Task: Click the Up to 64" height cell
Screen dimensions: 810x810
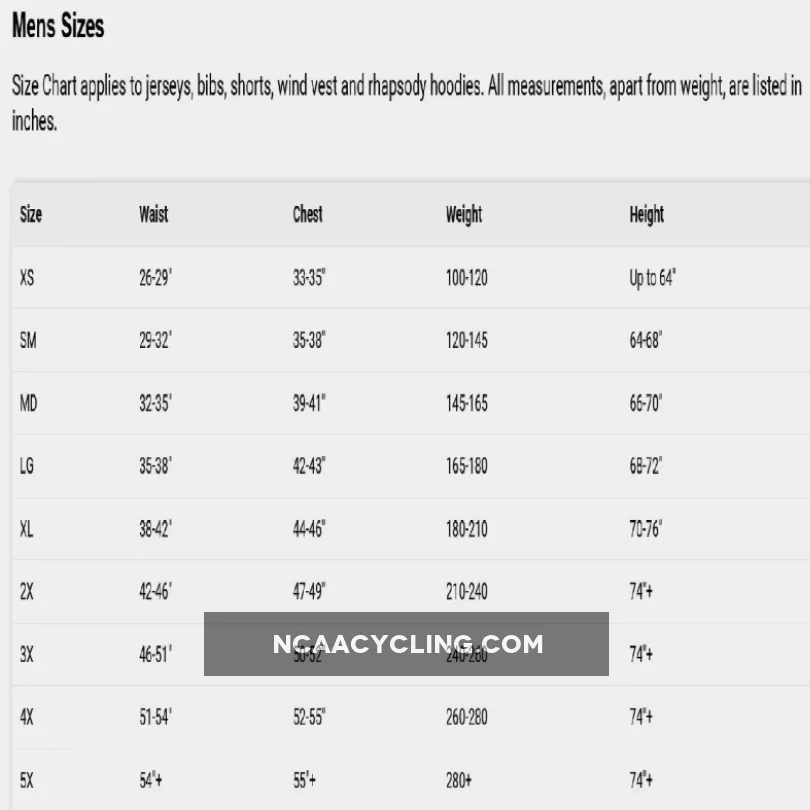Action: point(652,278)
